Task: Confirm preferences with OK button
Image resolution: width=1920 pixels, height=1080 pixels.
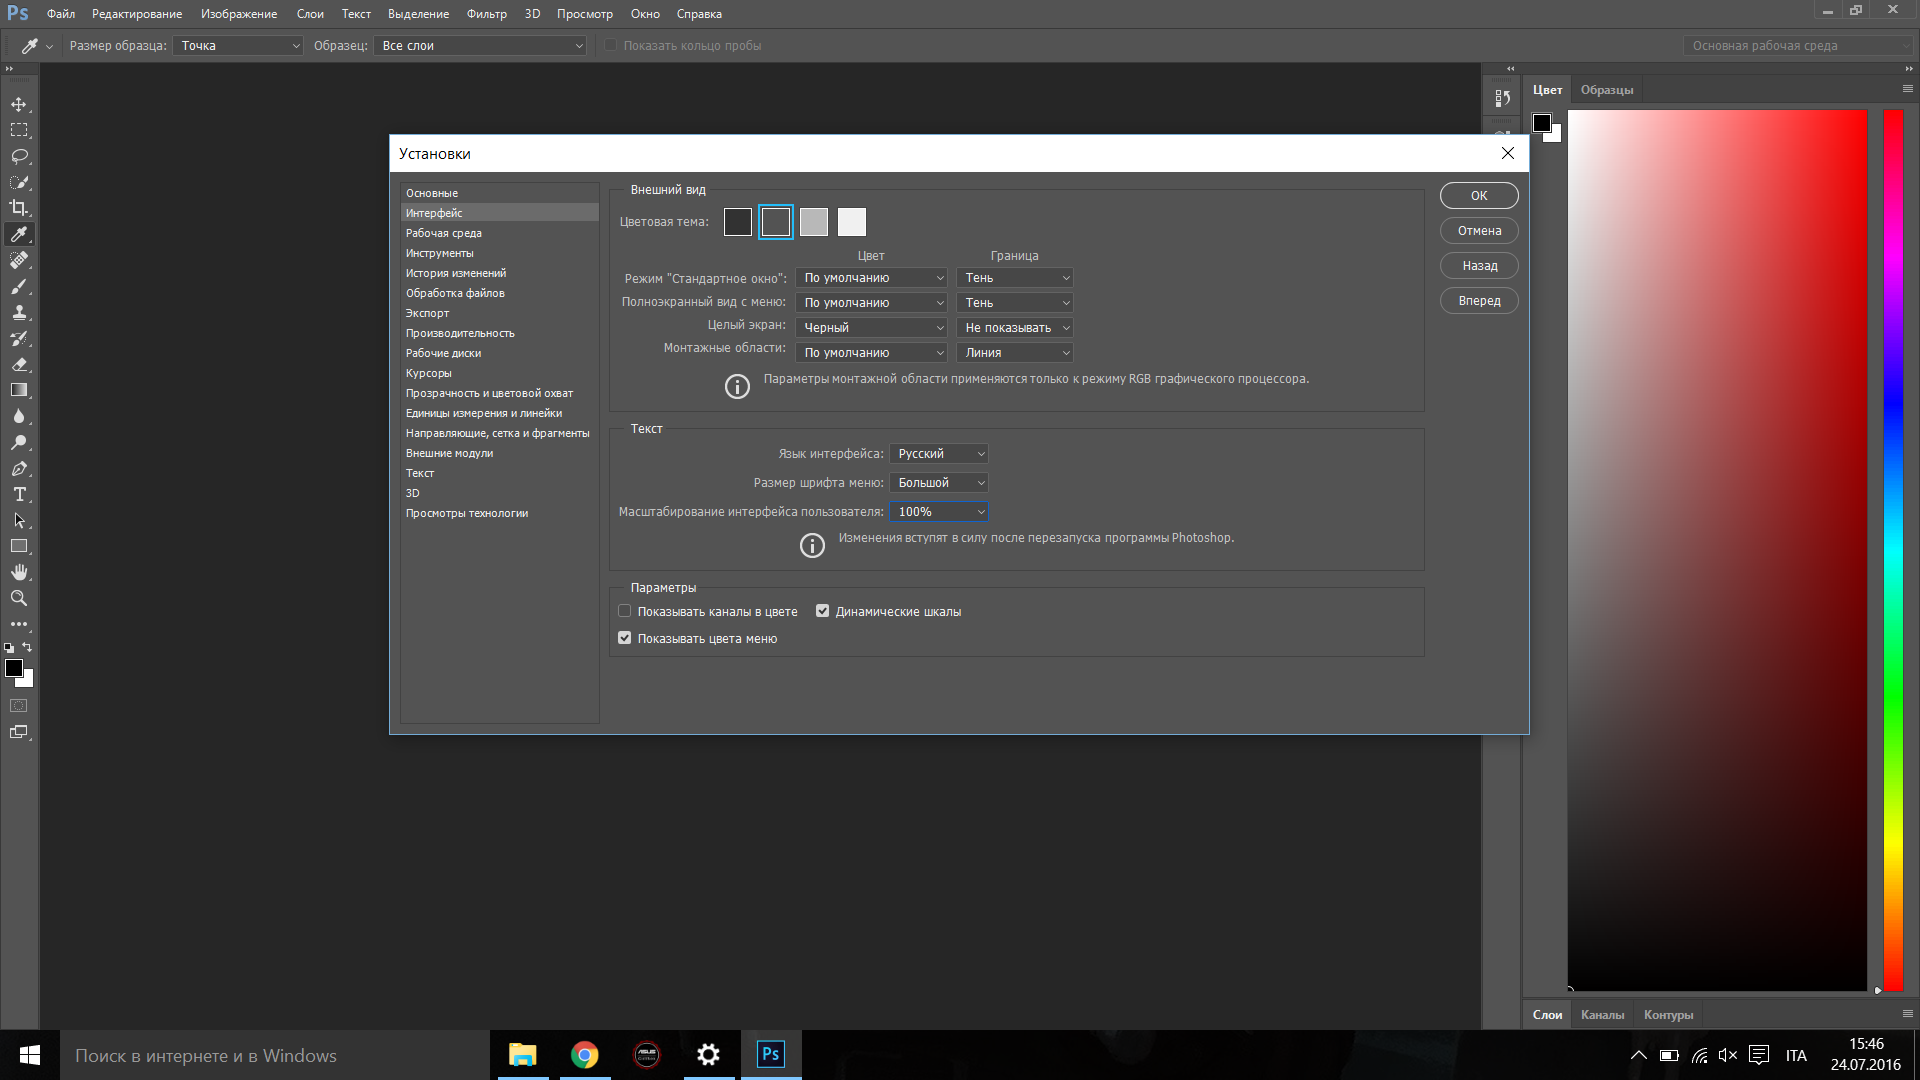Action: click(1479, 196)
